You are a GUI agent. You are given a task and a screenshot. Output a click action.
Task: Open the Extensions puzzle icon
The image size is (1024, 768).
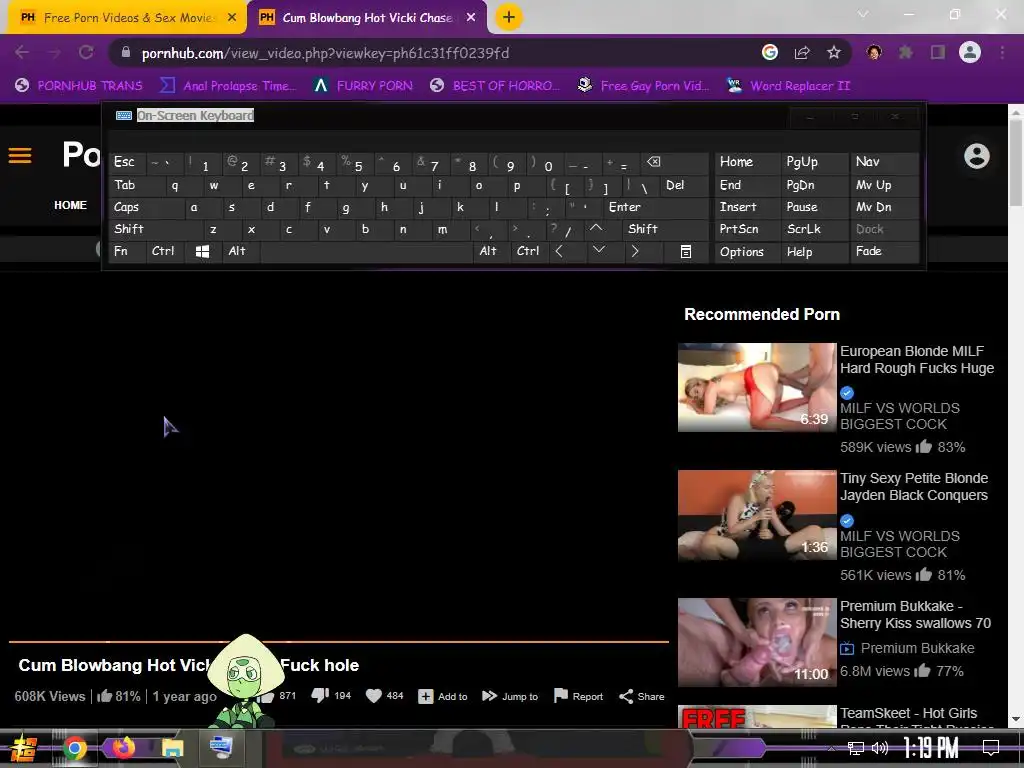[906, 53]
